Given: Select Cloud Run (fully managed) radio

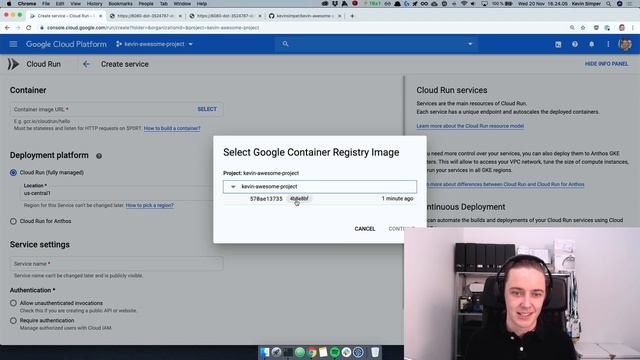Looking at the screenshot, I should 13,173.
